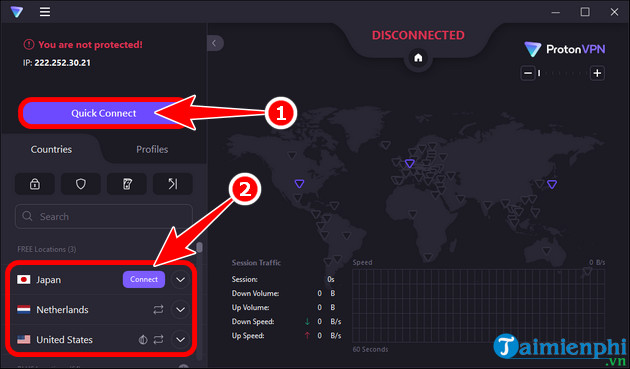The height and width of the screenshot is (369, 630).
Task: Switch to Profiles tab
Action: coord(152,150)
